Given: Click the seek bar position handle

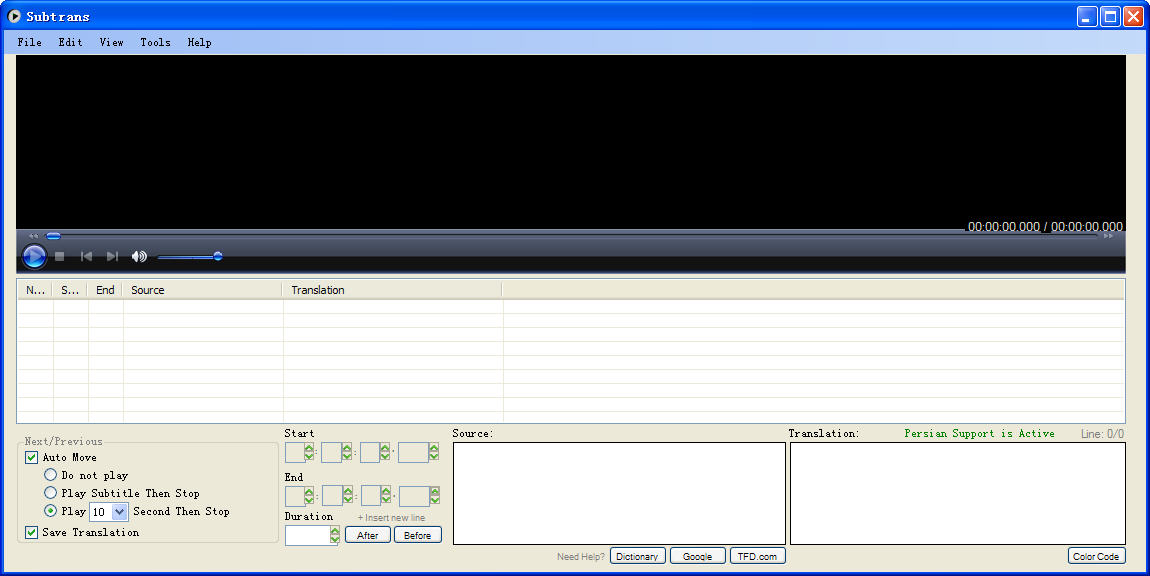Looking at the screenshot, I should [54, 236].
